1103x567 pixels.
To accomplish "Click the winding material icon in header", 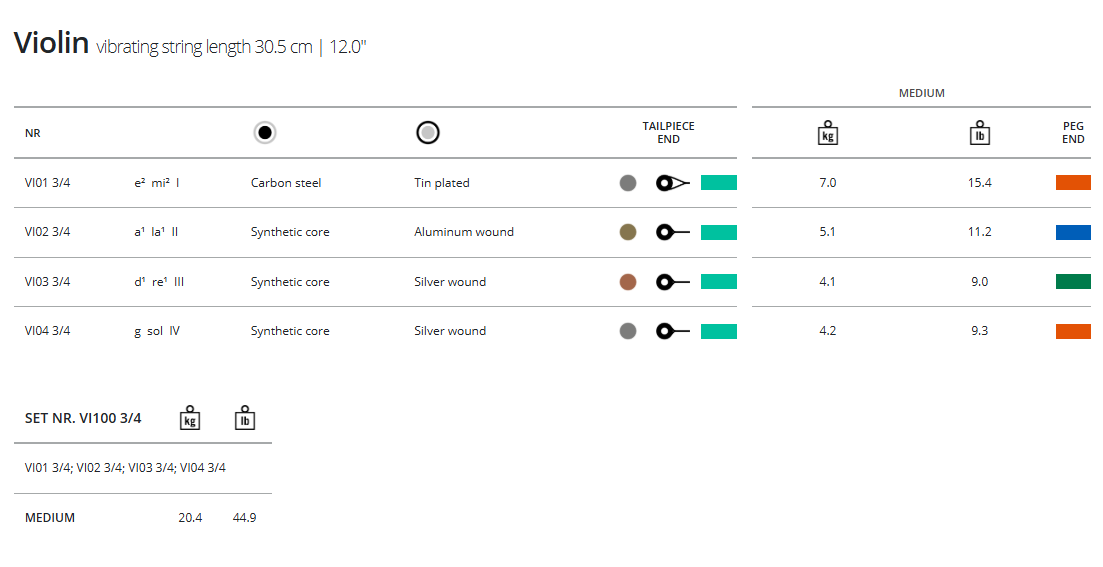I will 428,132.
